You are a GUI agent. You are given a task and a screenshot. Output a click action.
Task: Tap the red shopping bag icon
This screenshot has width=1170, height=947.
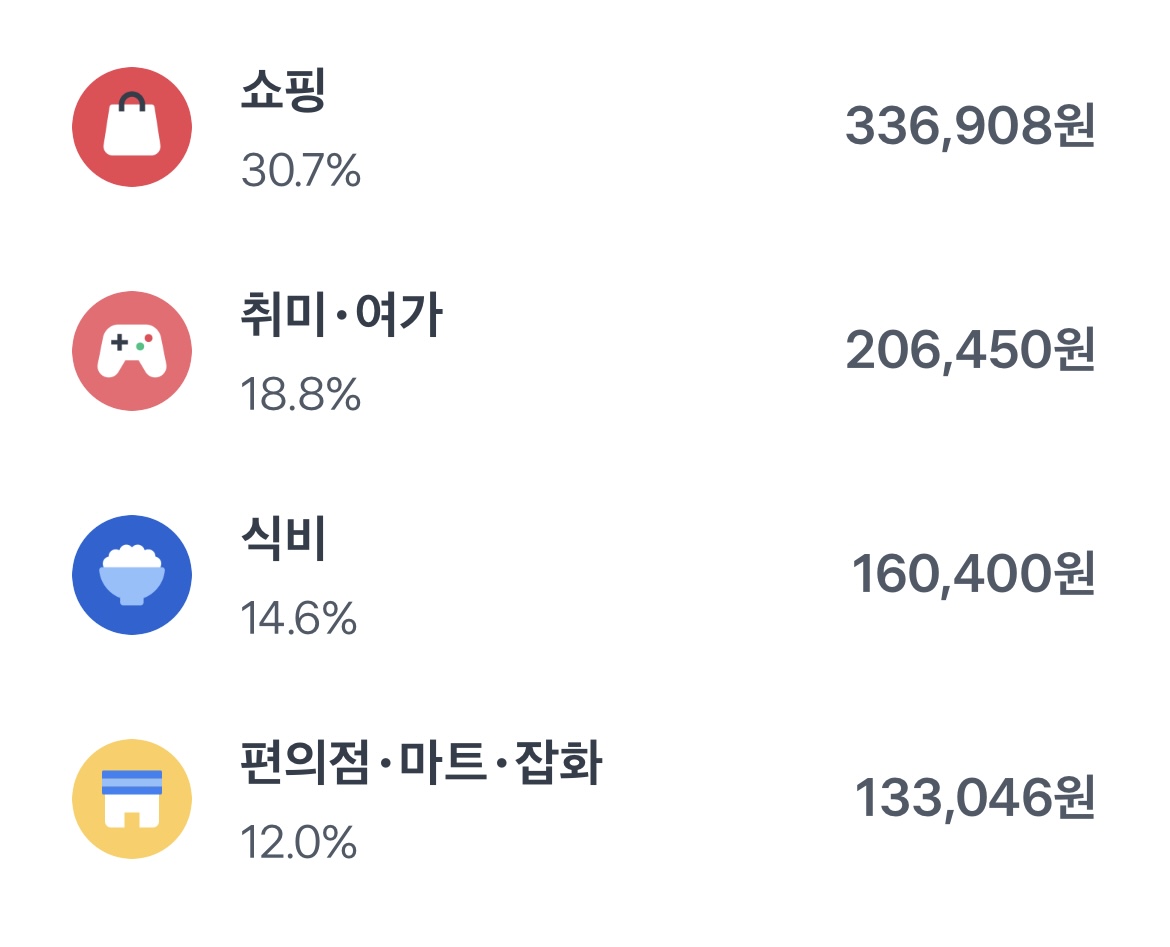point(132,127)
